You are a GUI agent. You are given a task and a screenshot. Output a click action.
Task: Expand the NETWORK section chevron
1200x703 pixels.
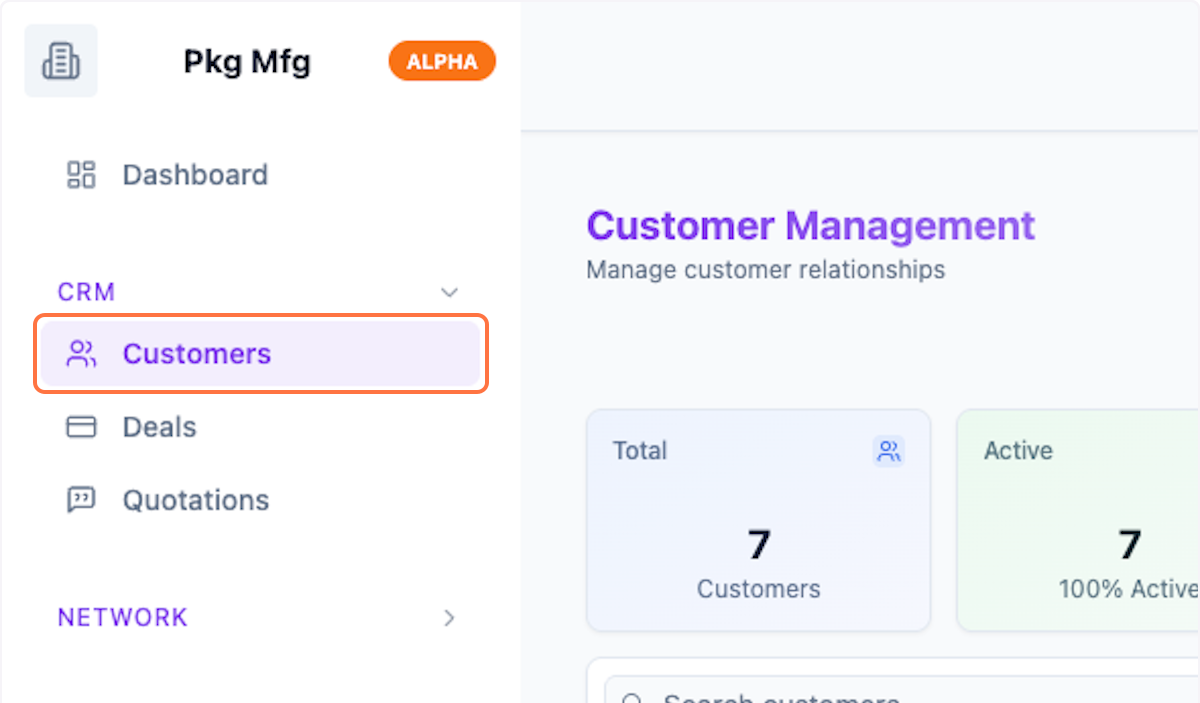(x=450, y=618)
